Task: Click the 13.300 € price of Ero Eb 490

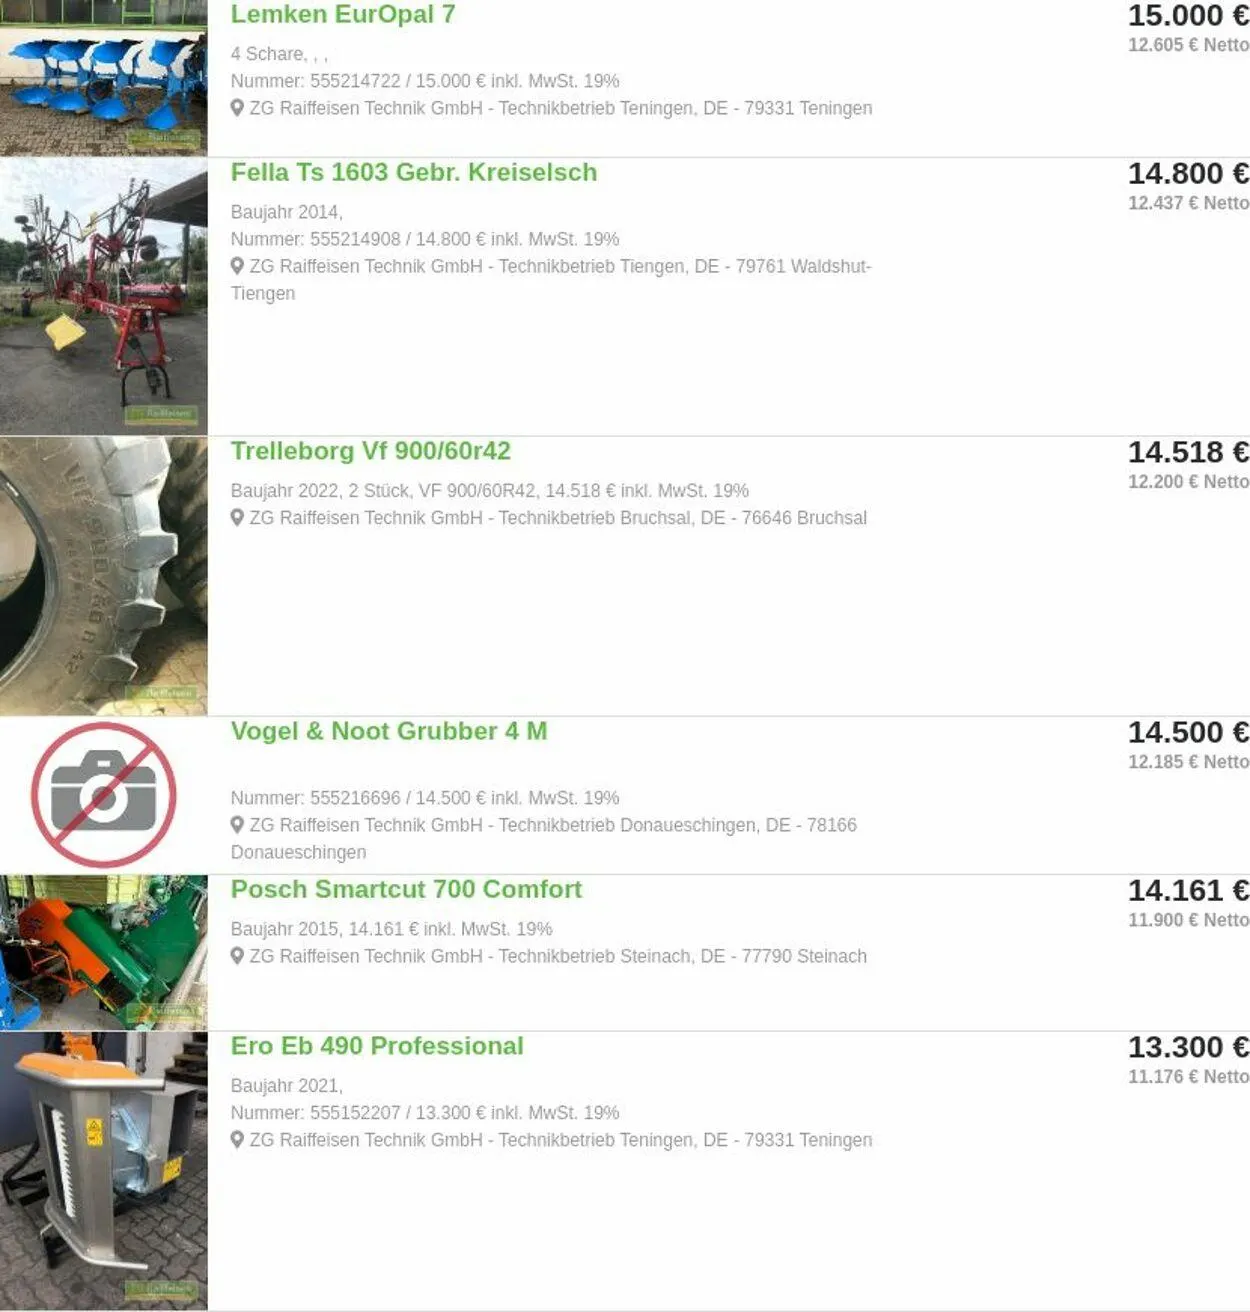Action: (x=1188, y=1047)
